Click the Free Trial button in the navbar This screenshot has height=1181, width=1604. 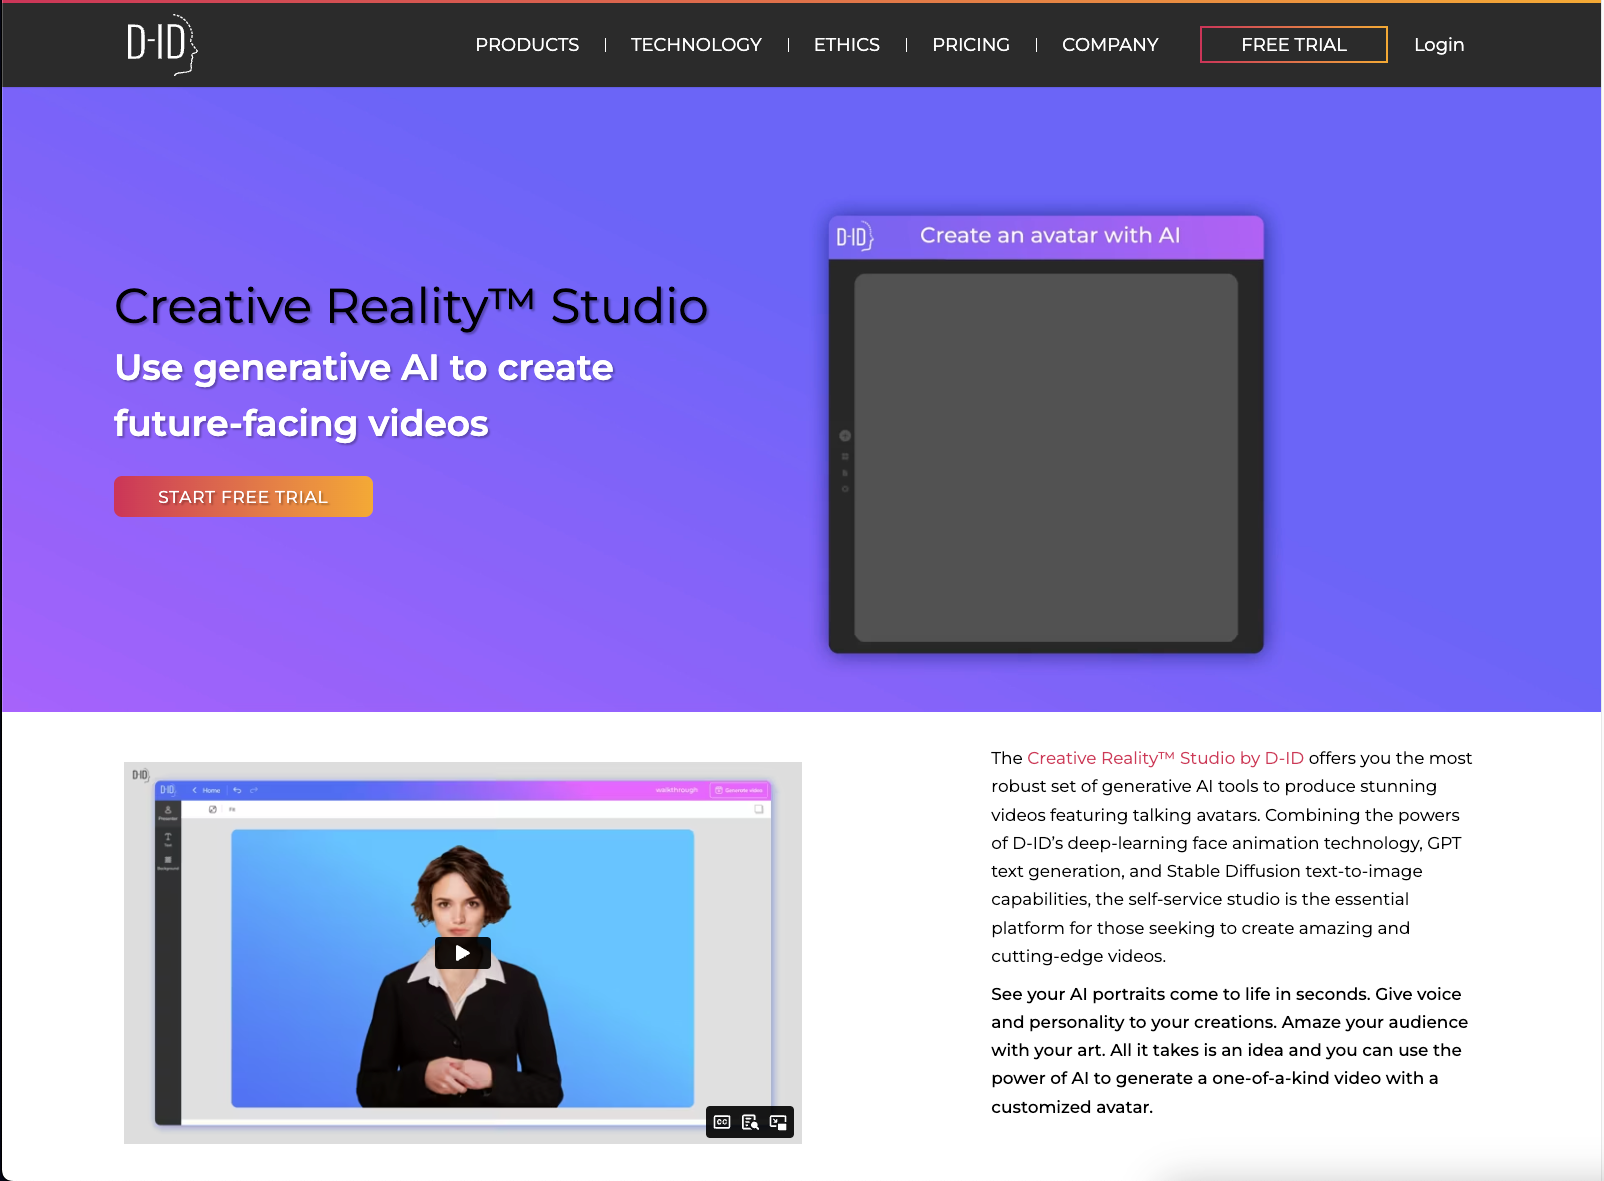(x=1294, y=45)
